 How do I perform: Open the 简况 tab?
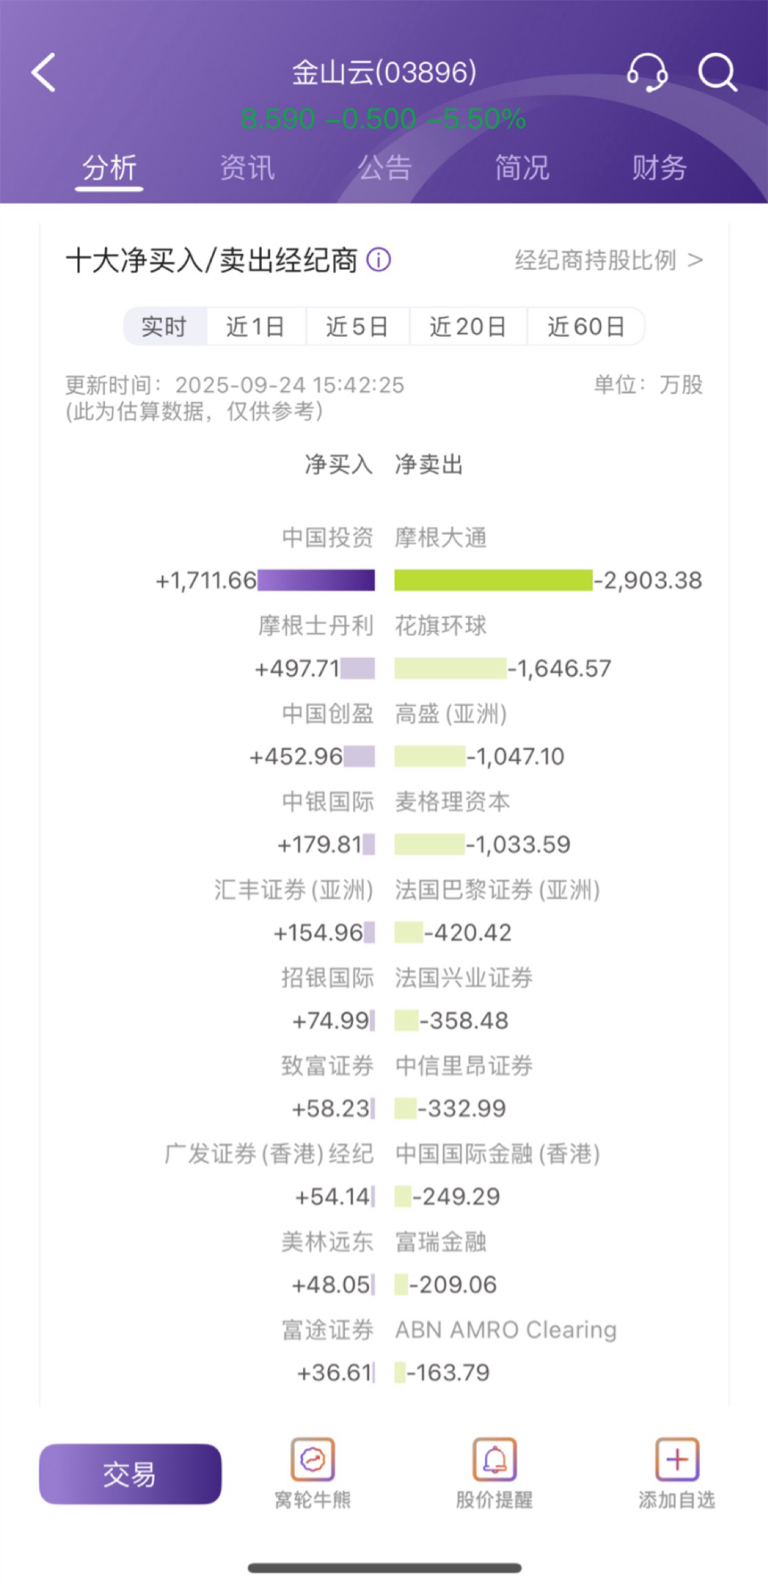point(522,168)
